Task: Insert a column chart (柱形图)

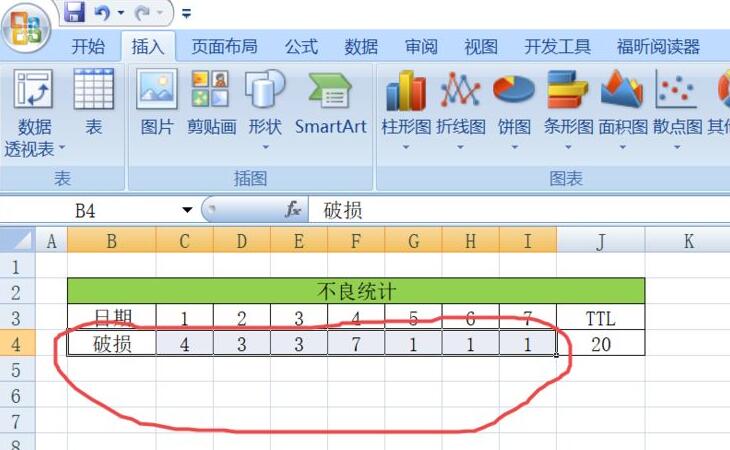Action: [x=406, y=109]
